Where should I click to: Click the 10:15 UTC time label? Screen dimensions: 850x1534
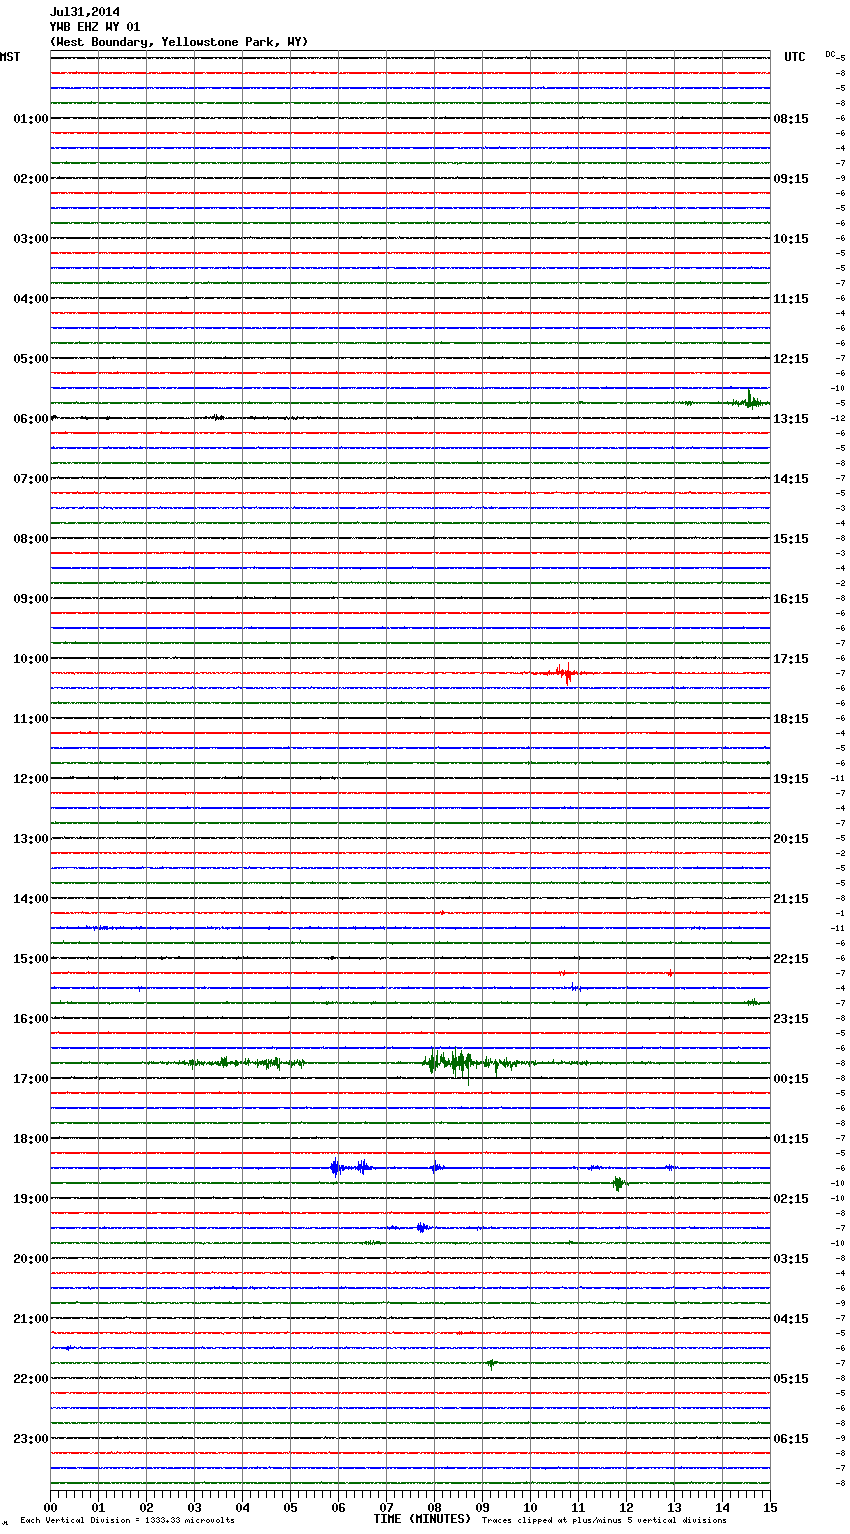click(x=791, y=239)
